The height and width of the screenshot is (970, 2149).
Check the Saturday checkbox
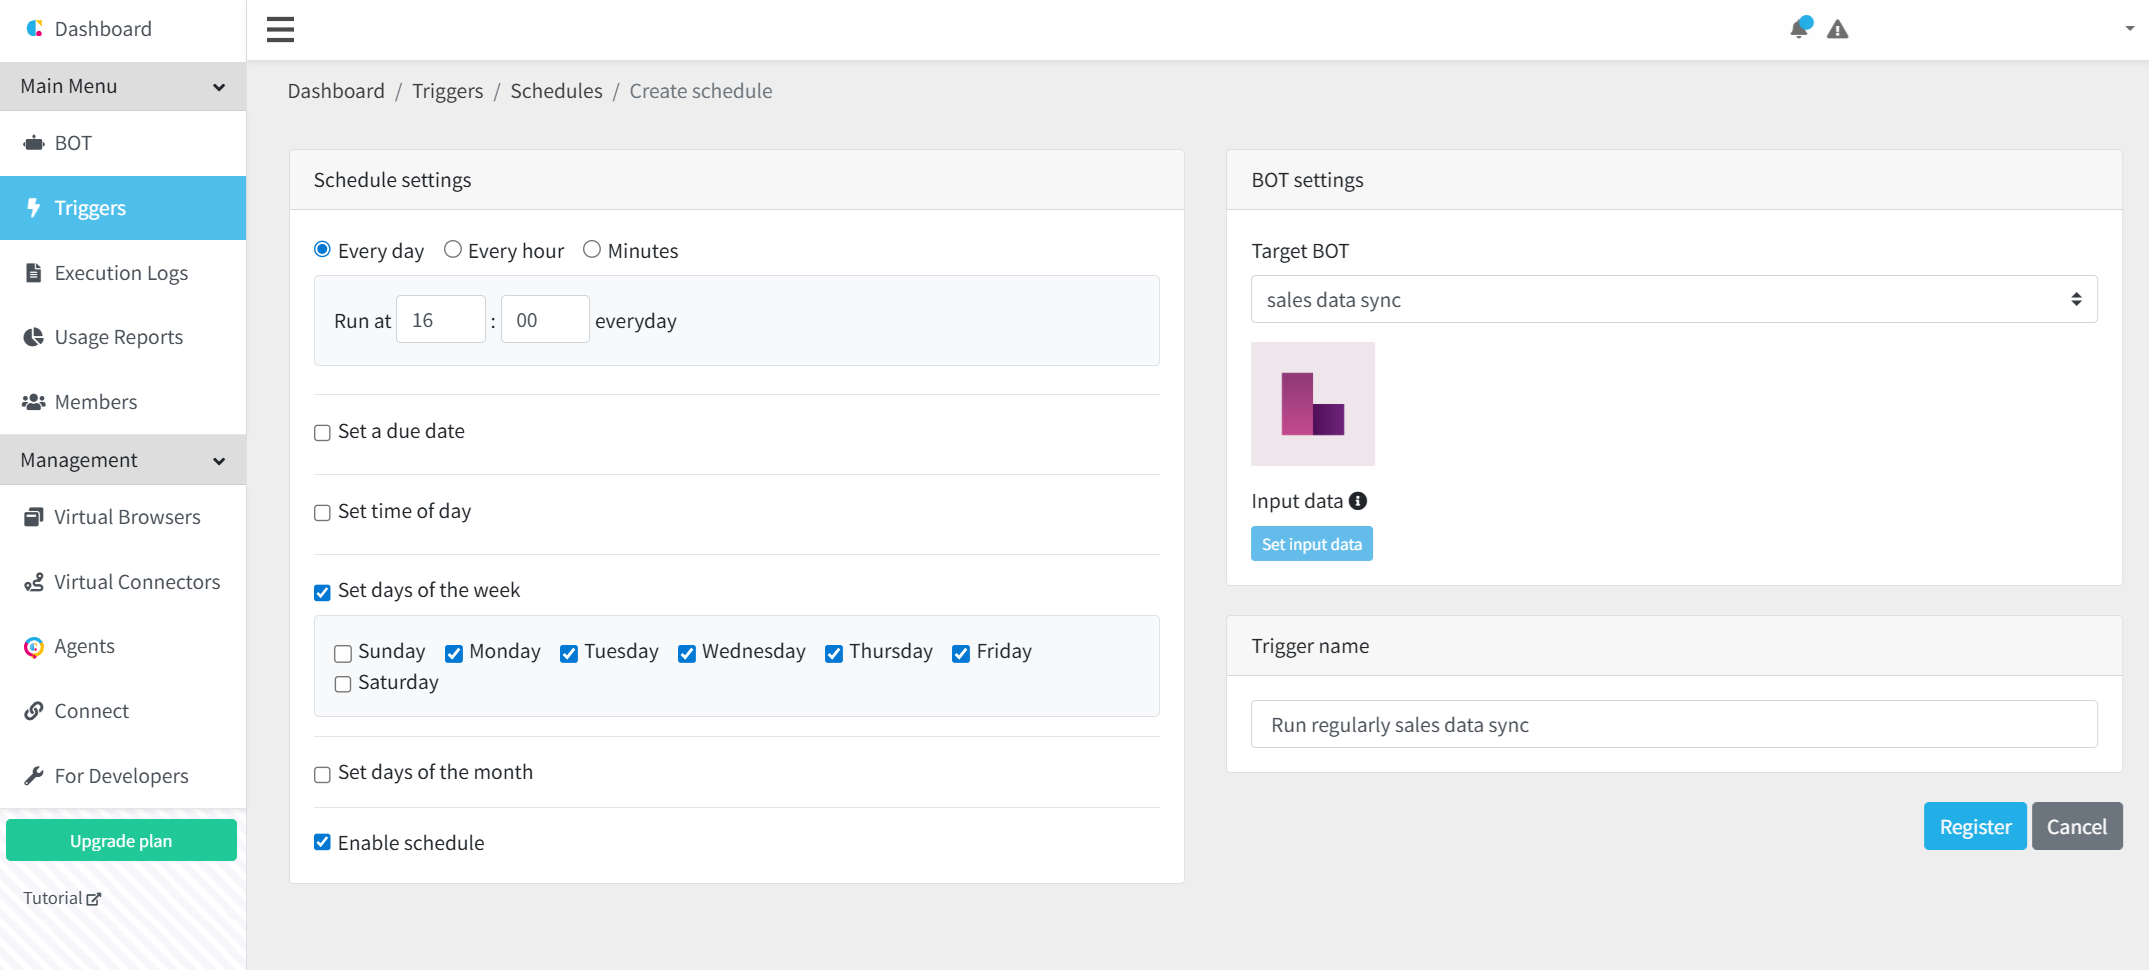[x=343, y=684]
